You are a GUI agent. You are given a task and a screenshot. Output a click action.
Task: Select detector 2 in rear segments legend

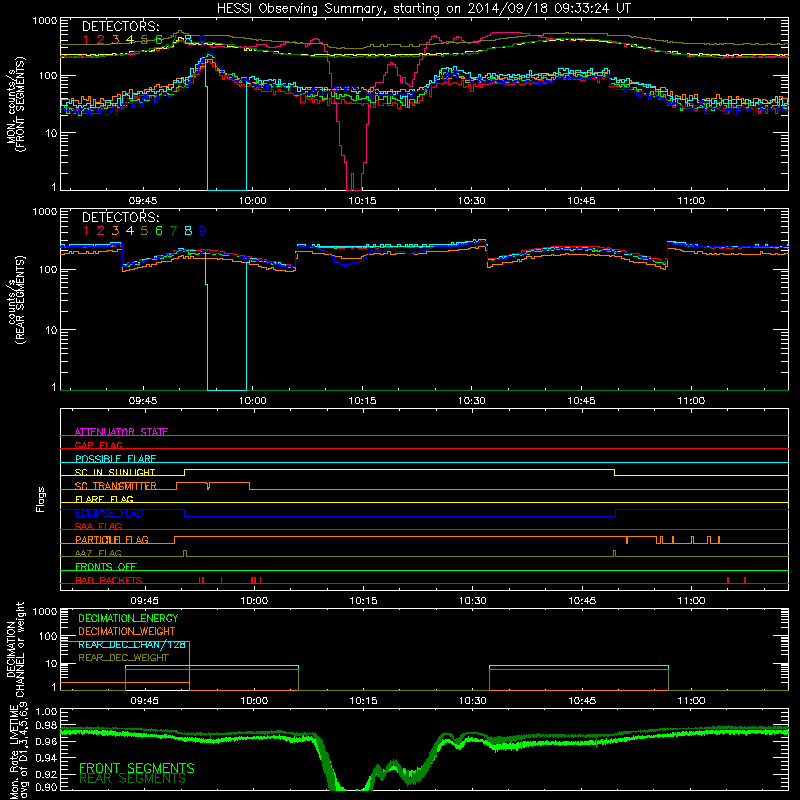click(101, 231)
